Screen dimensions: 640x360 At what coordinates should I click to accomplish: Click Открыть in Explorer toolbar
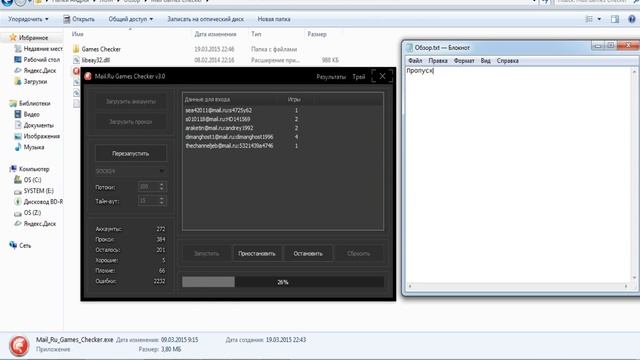point(79,19)
